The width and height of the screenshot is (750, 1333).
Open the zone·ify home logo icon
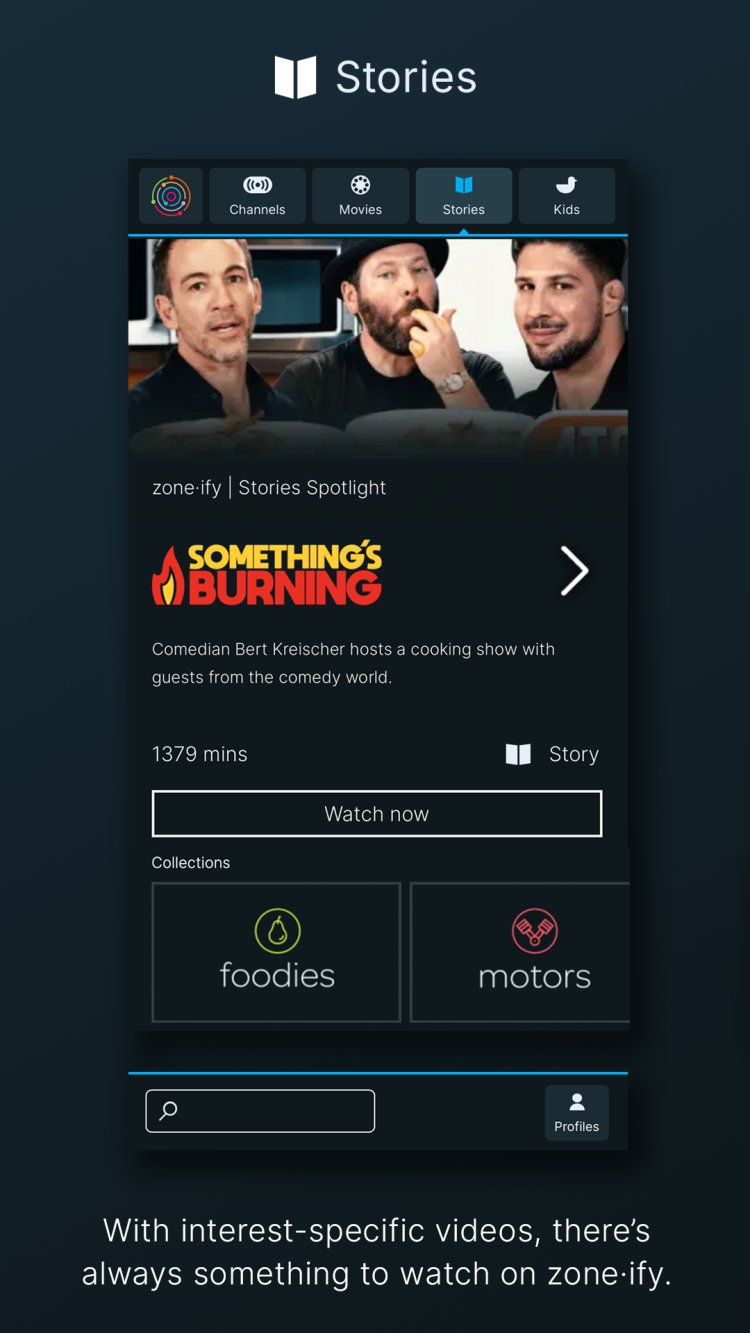(171, 196)
